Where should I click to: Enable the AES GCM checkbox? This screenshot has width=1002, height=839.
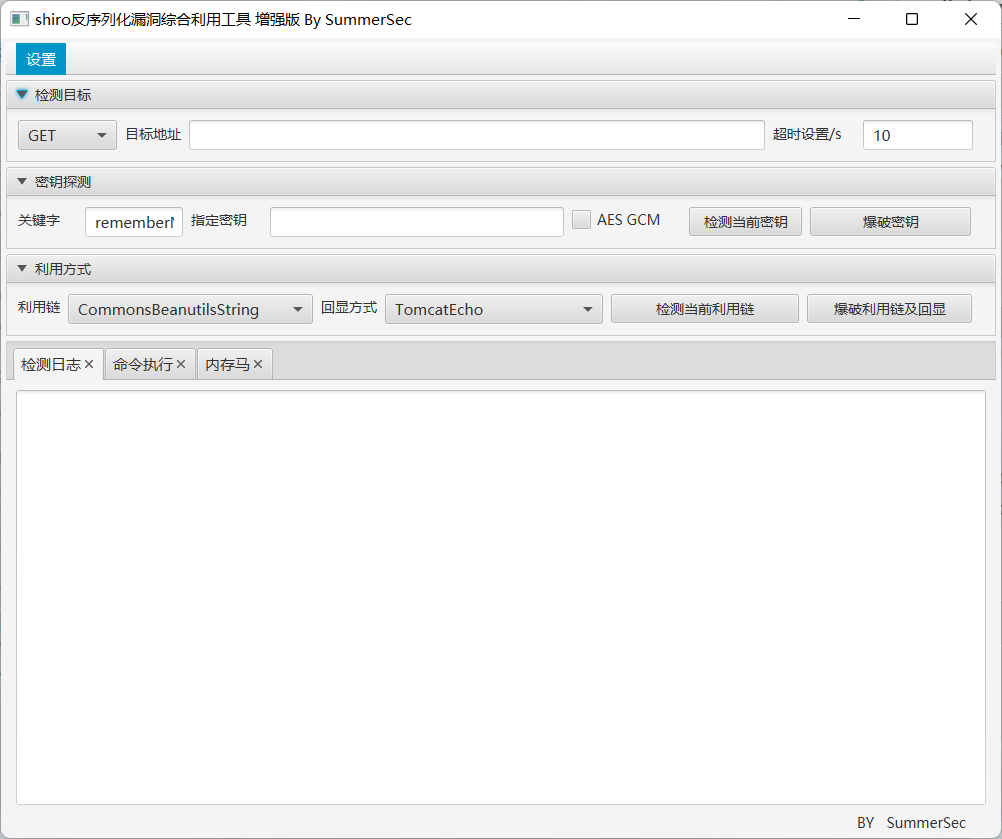[581, 220]
